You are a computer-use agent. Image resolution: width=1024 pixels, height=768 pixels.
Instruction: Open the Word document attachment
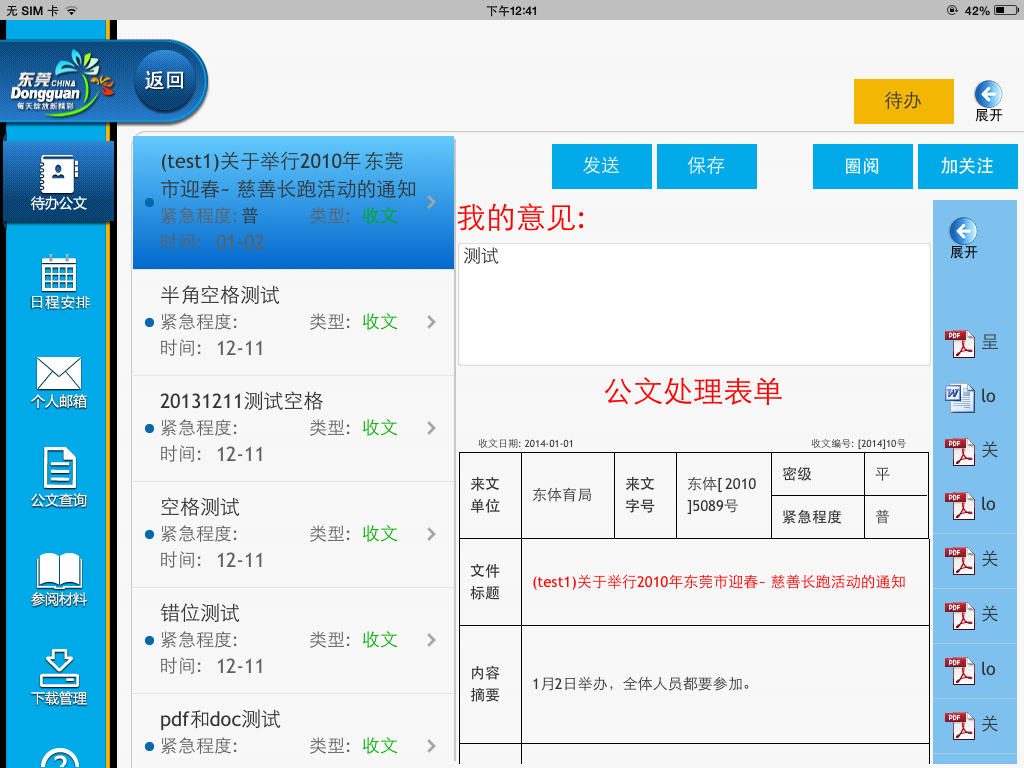(x=971, y=397)
